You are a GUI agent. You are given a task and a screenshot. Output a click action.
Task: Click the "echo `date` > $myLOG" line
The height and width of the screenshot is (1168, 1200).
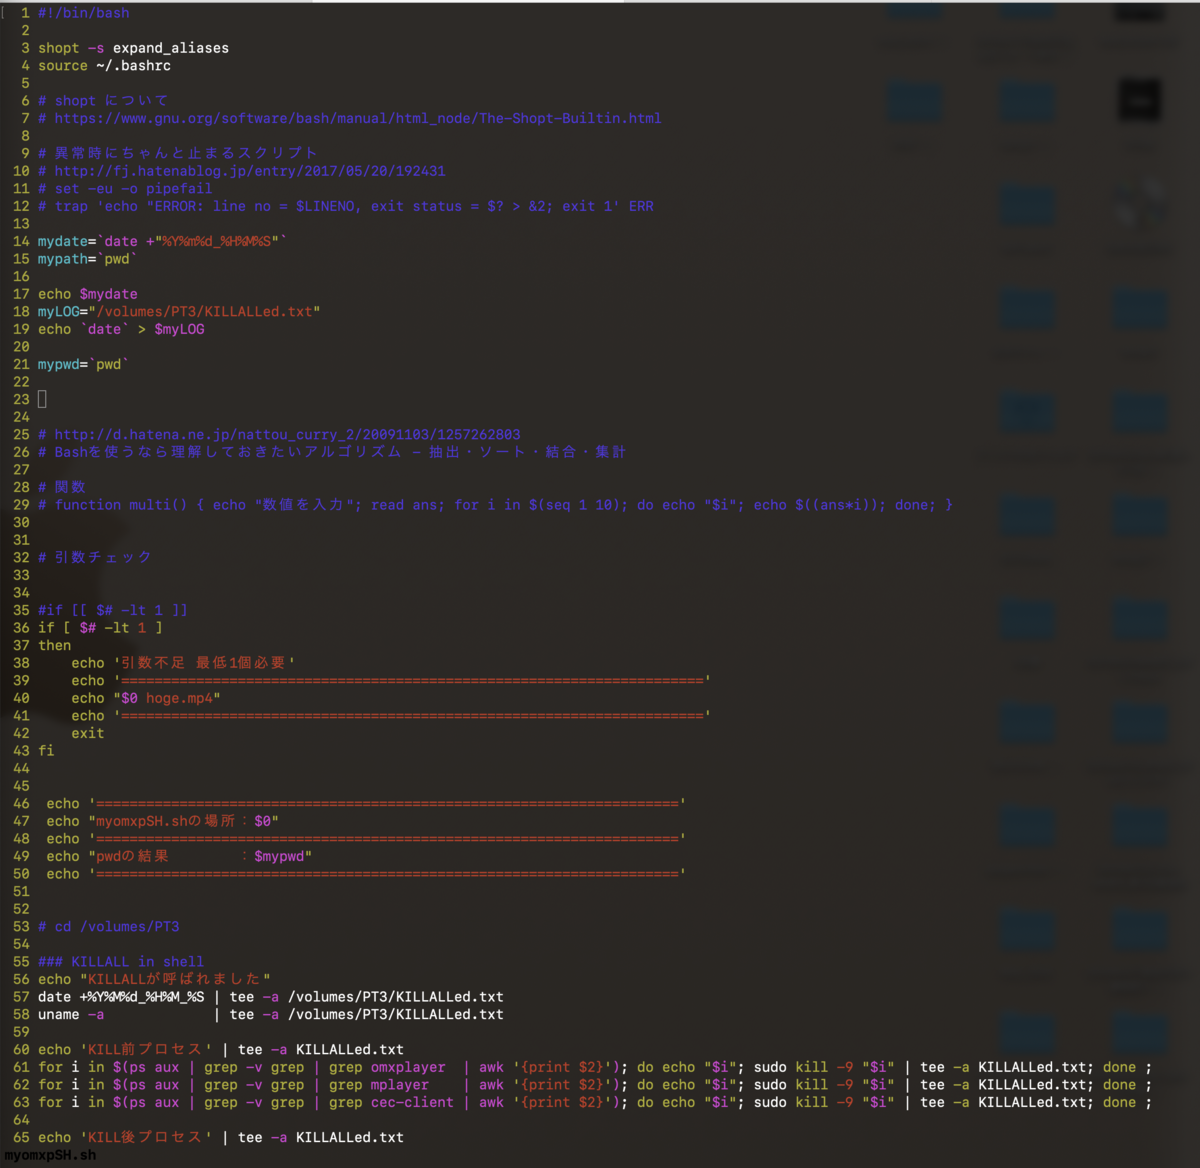pos(121,329)
